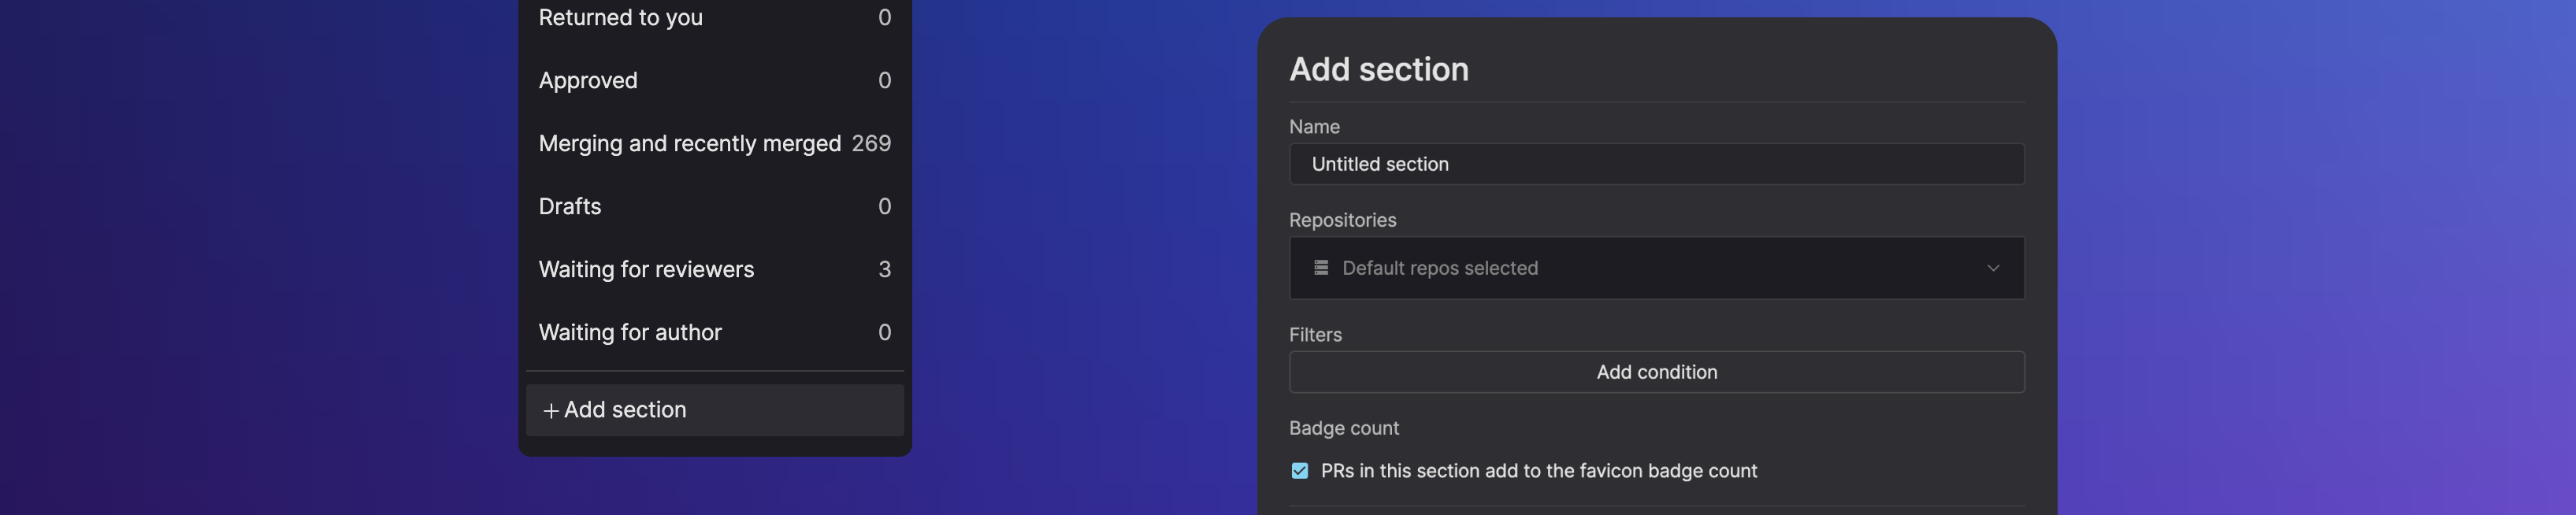2576x515 pixels.
Task: Click the count 3 beside Waiting for reviewers
Action: click(884, 269)
